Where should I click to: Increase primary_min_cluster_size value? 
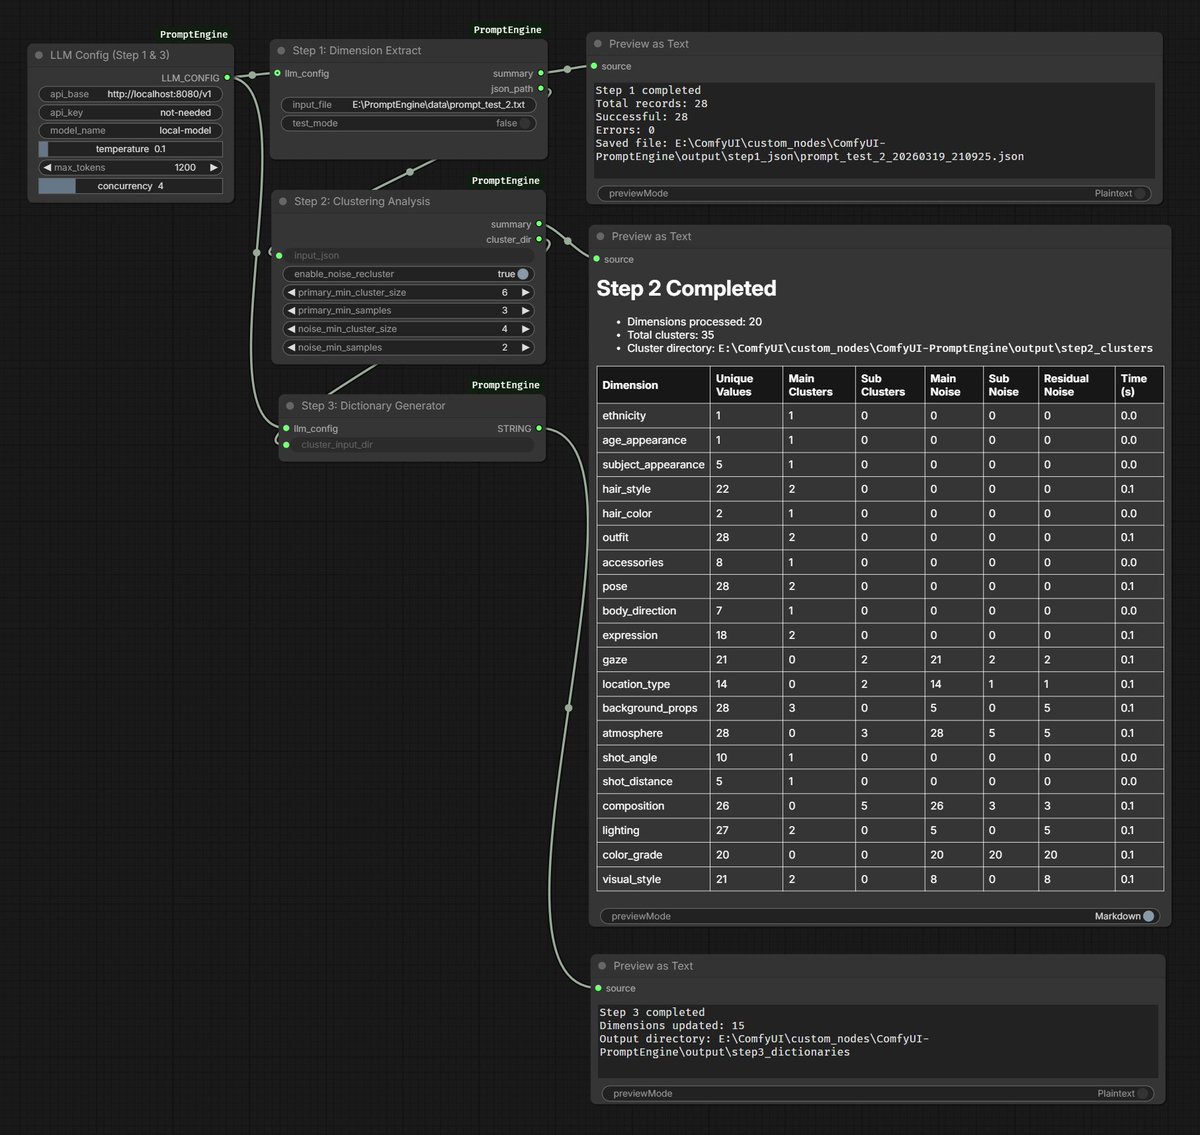click(x=525, y=292)
